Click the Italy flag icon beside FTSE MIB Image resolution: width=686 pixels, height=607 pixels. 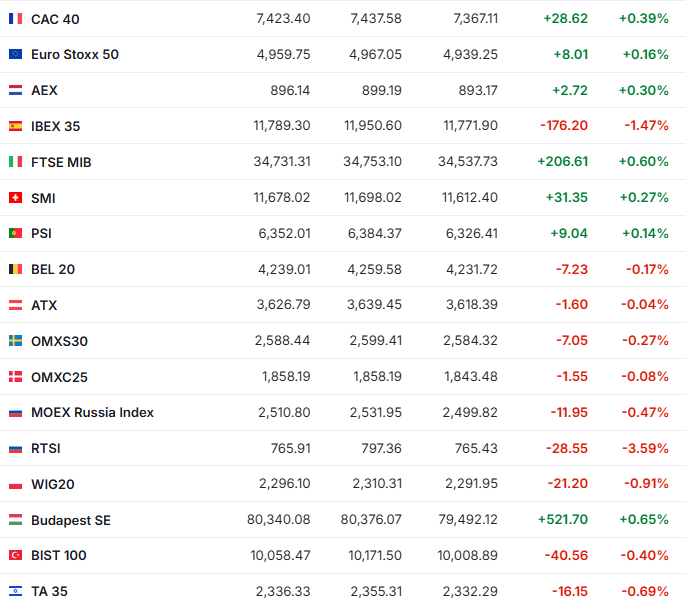[15, 162]
